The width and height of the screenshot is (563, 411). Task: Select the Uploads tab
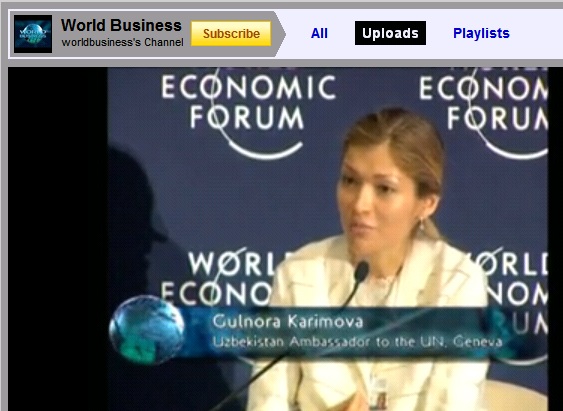coord(390,33)
